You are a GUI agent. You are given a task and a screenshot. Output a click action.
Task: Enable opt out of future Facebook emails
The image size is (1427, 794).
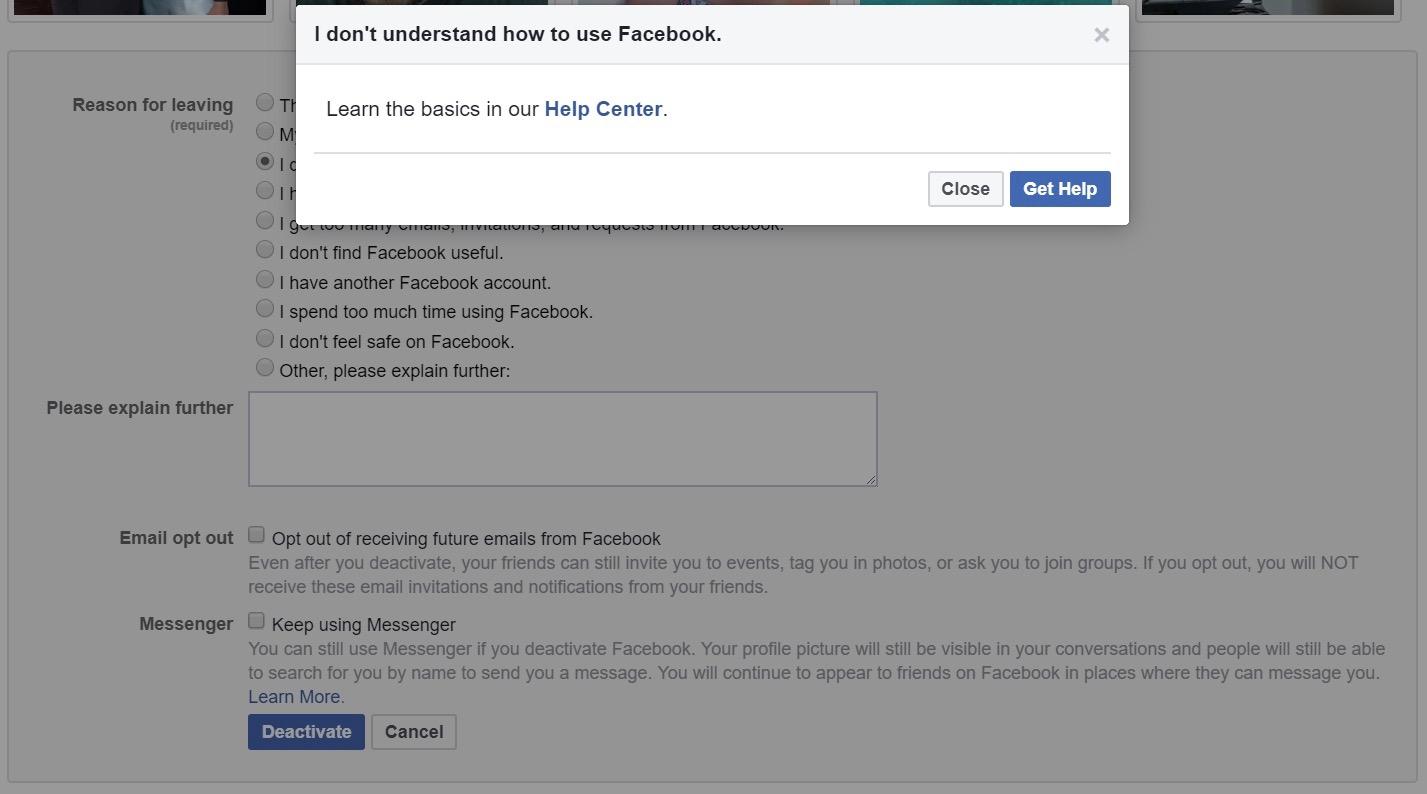tap(257, 535)
